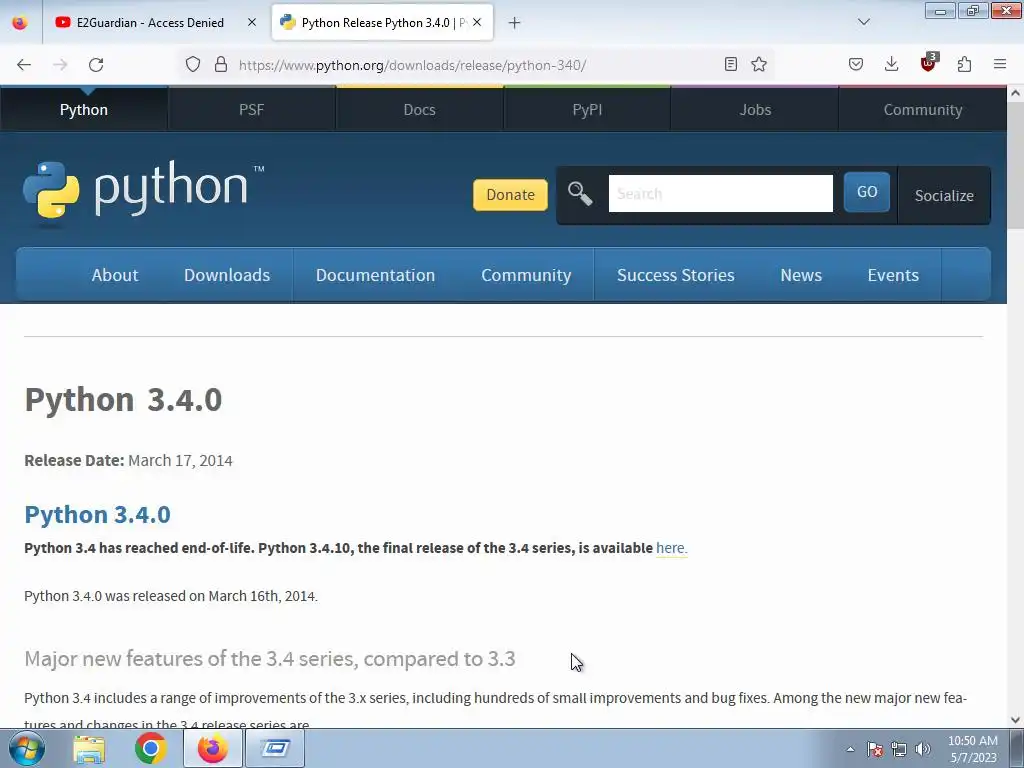Click the taskbar clock showing 10:50 AM
The image size is (1024, 768).
pyautogui.click(x=972, y=749)
